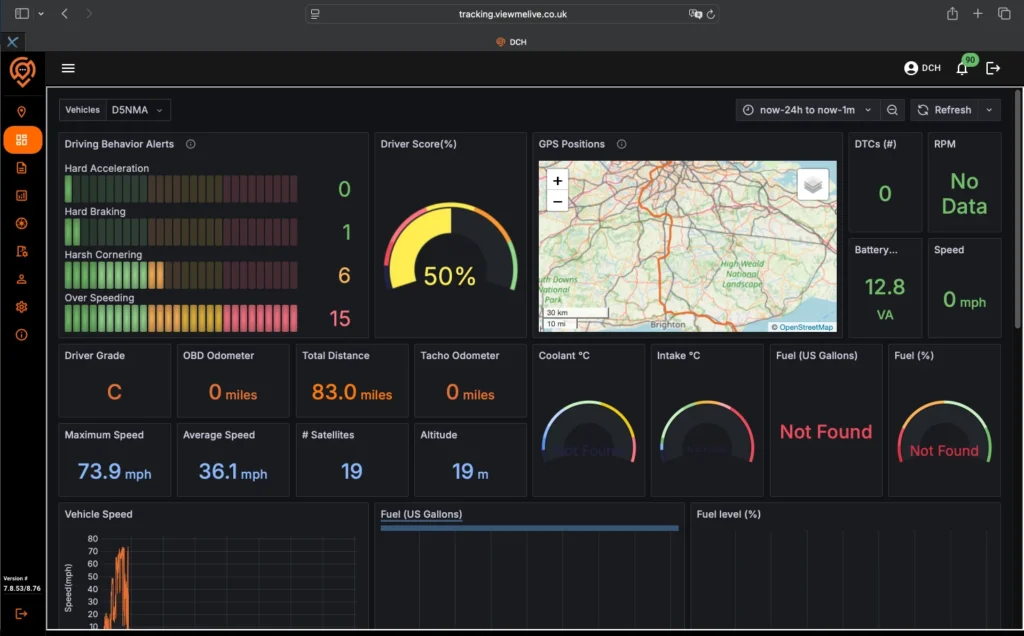The height and width of the screenshot is (636, 1024).
Task: Click info icon beside Driving Behavior Alerts
Action: 191,144
